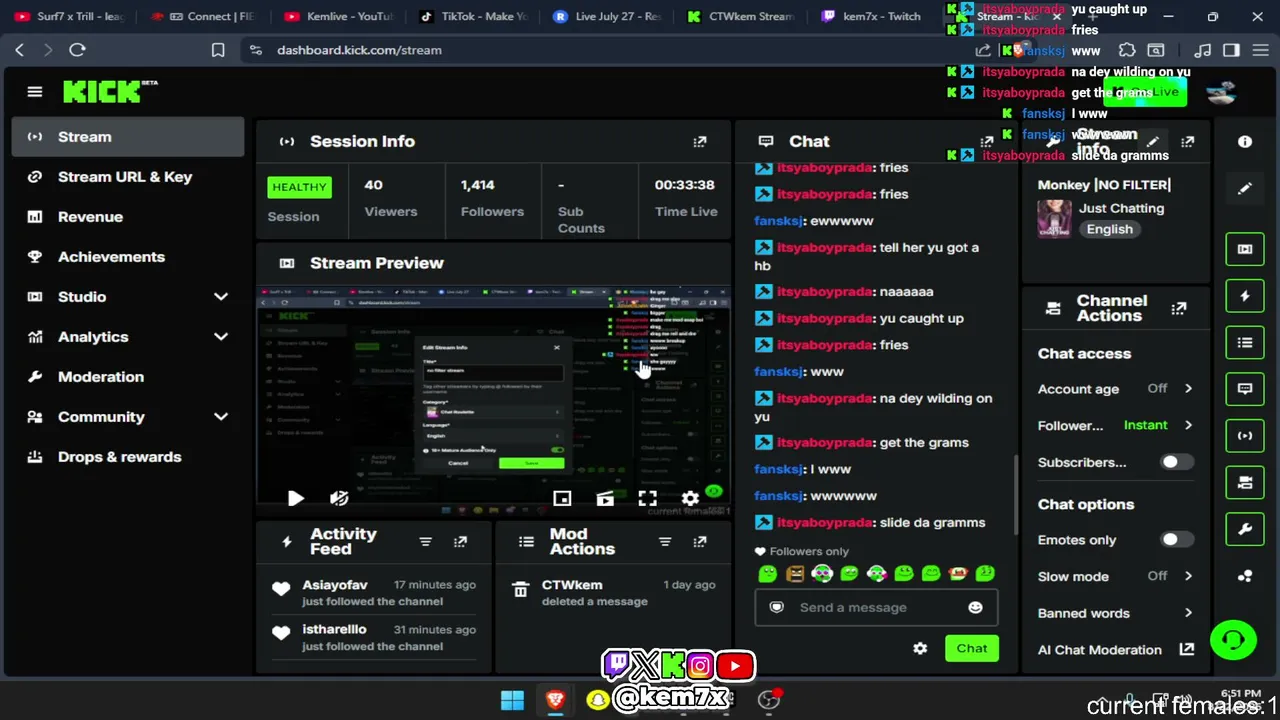1280x720 pixels.
Task: Pop out the Chat panel
Action: click(987, 142)
